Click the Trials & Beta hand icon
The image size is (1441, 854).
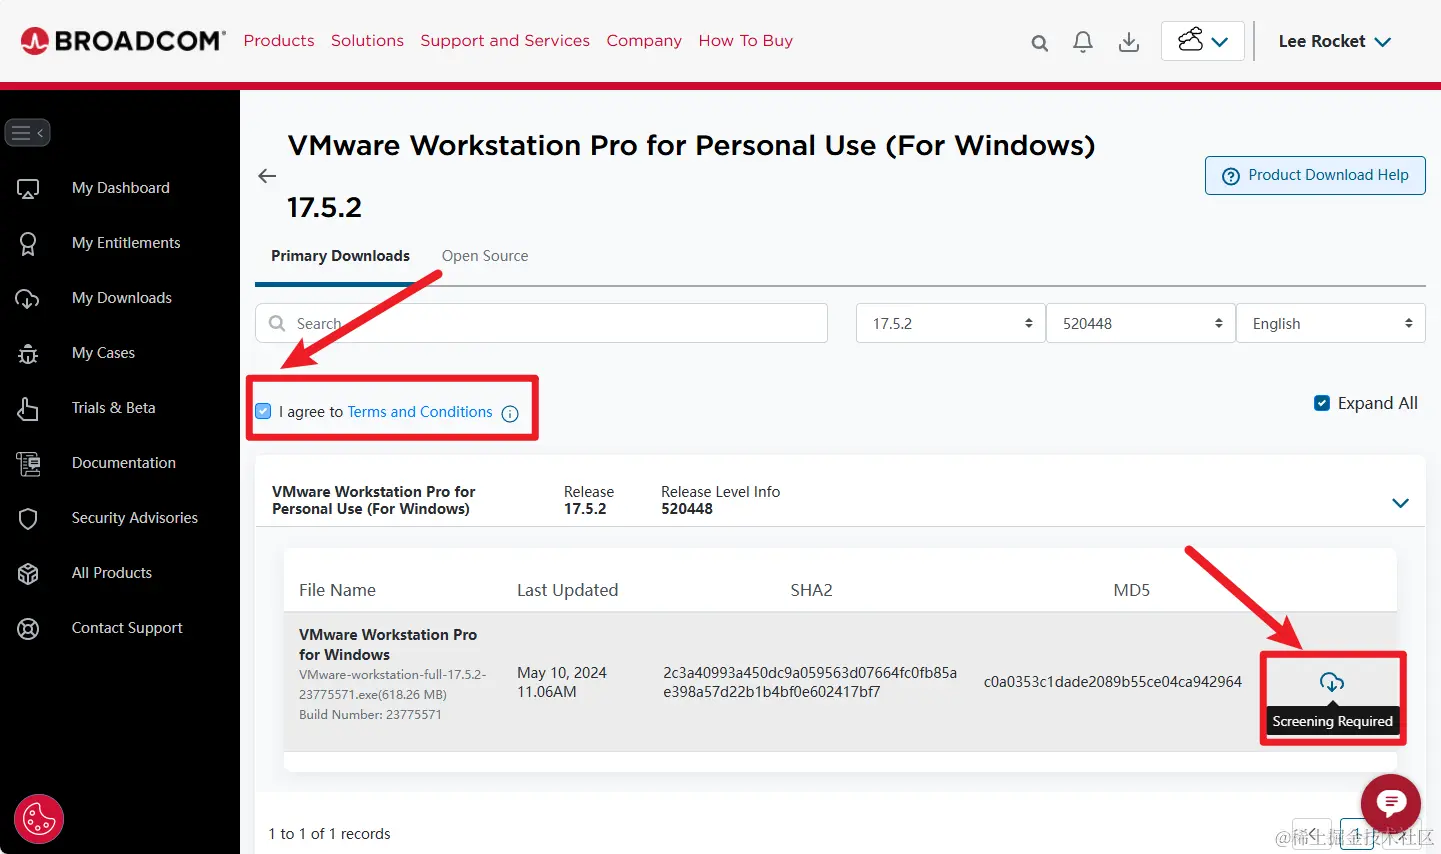coord(28,408)
